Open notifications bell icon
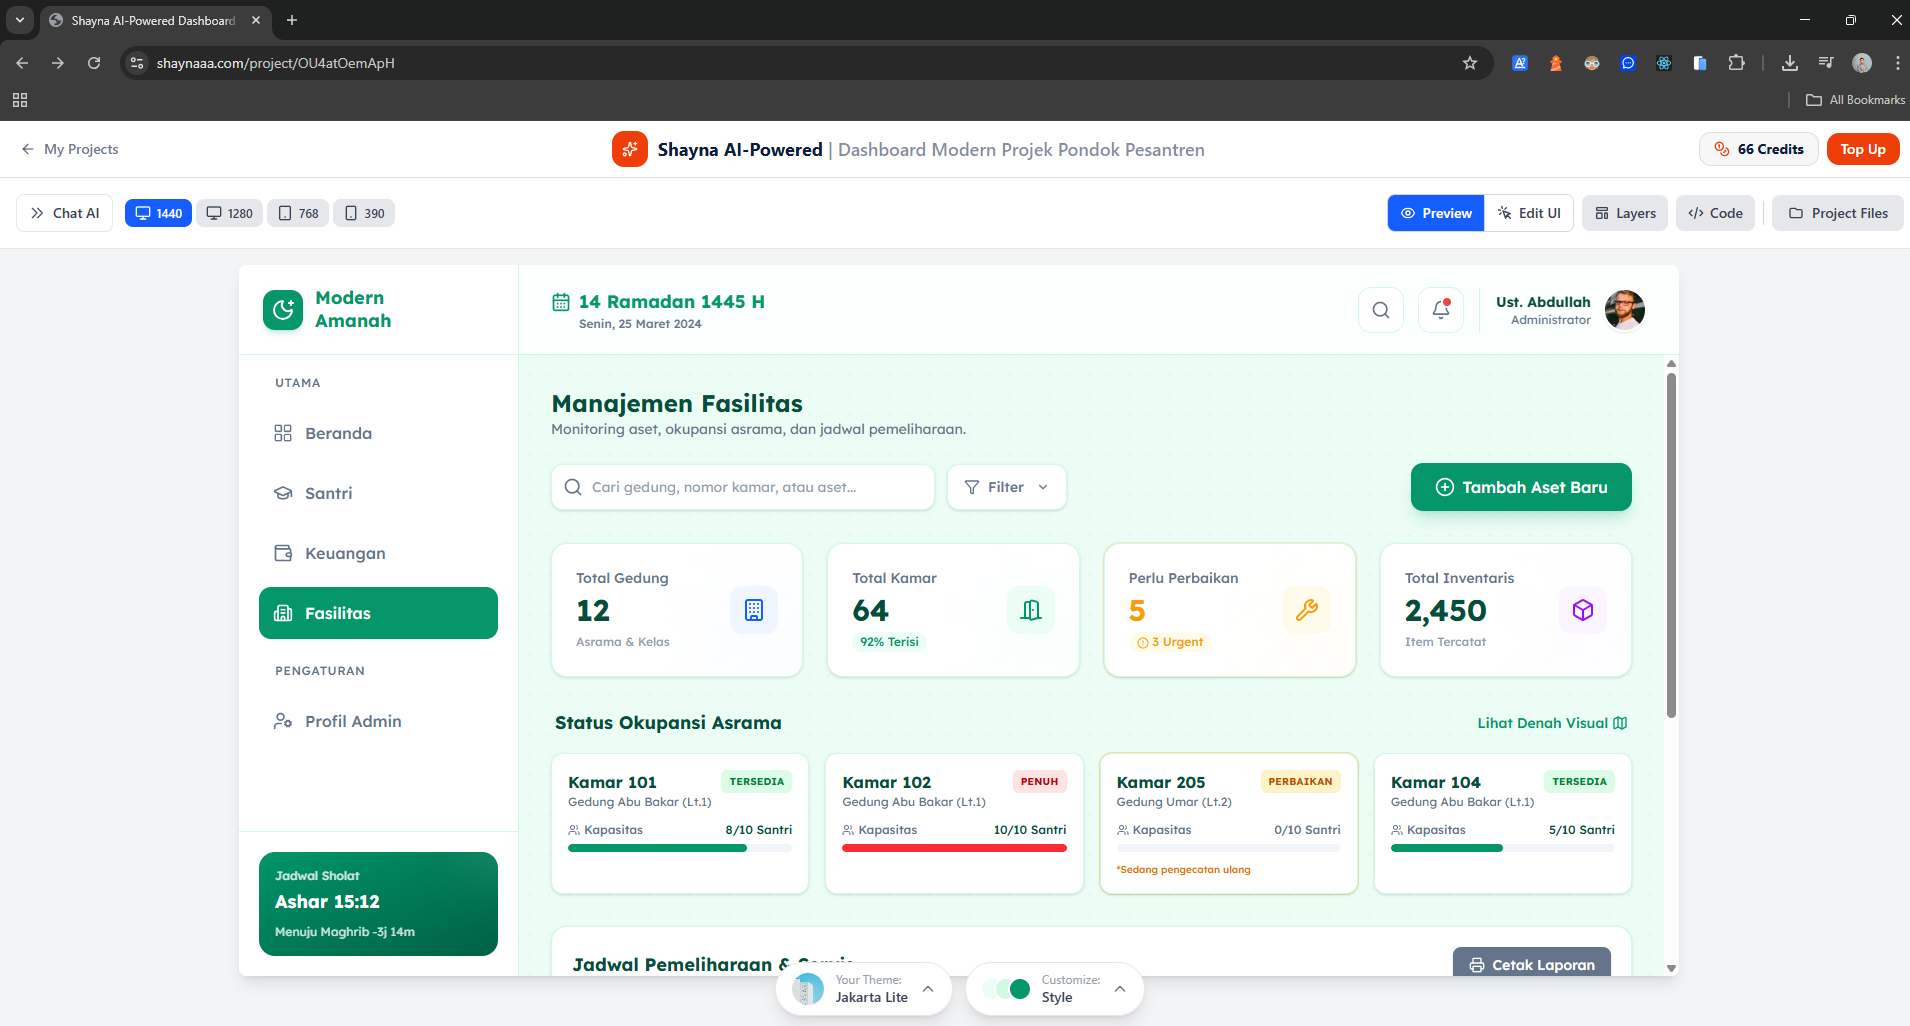The width and height of the screenshot is (1910, 1026). (x=1440, y=310)
